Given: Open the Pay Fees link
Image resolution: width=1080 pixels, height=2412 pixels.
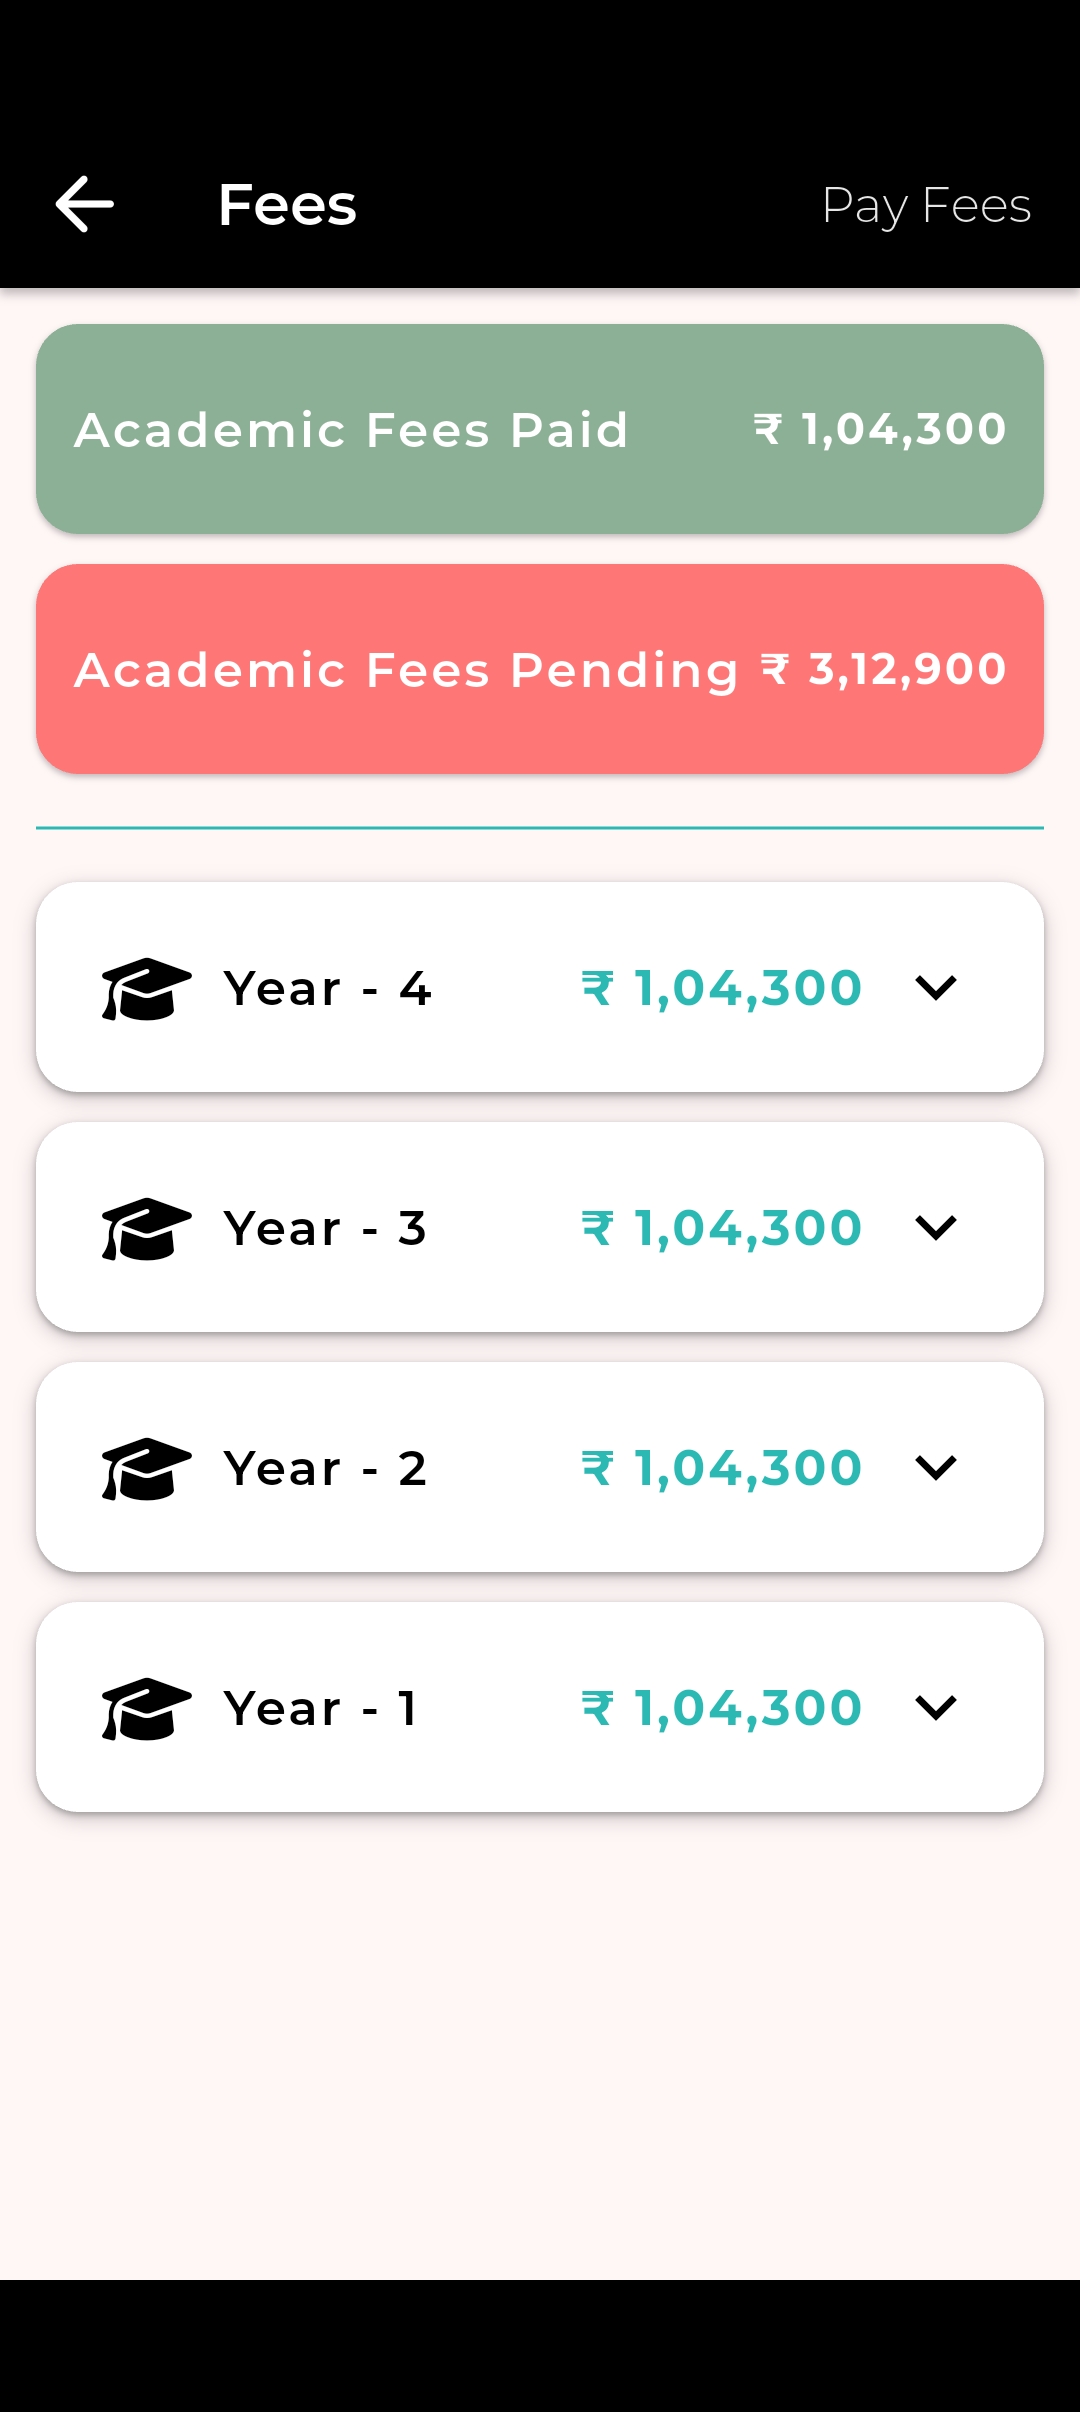Looking at the screenshot, I should (926, 206).
